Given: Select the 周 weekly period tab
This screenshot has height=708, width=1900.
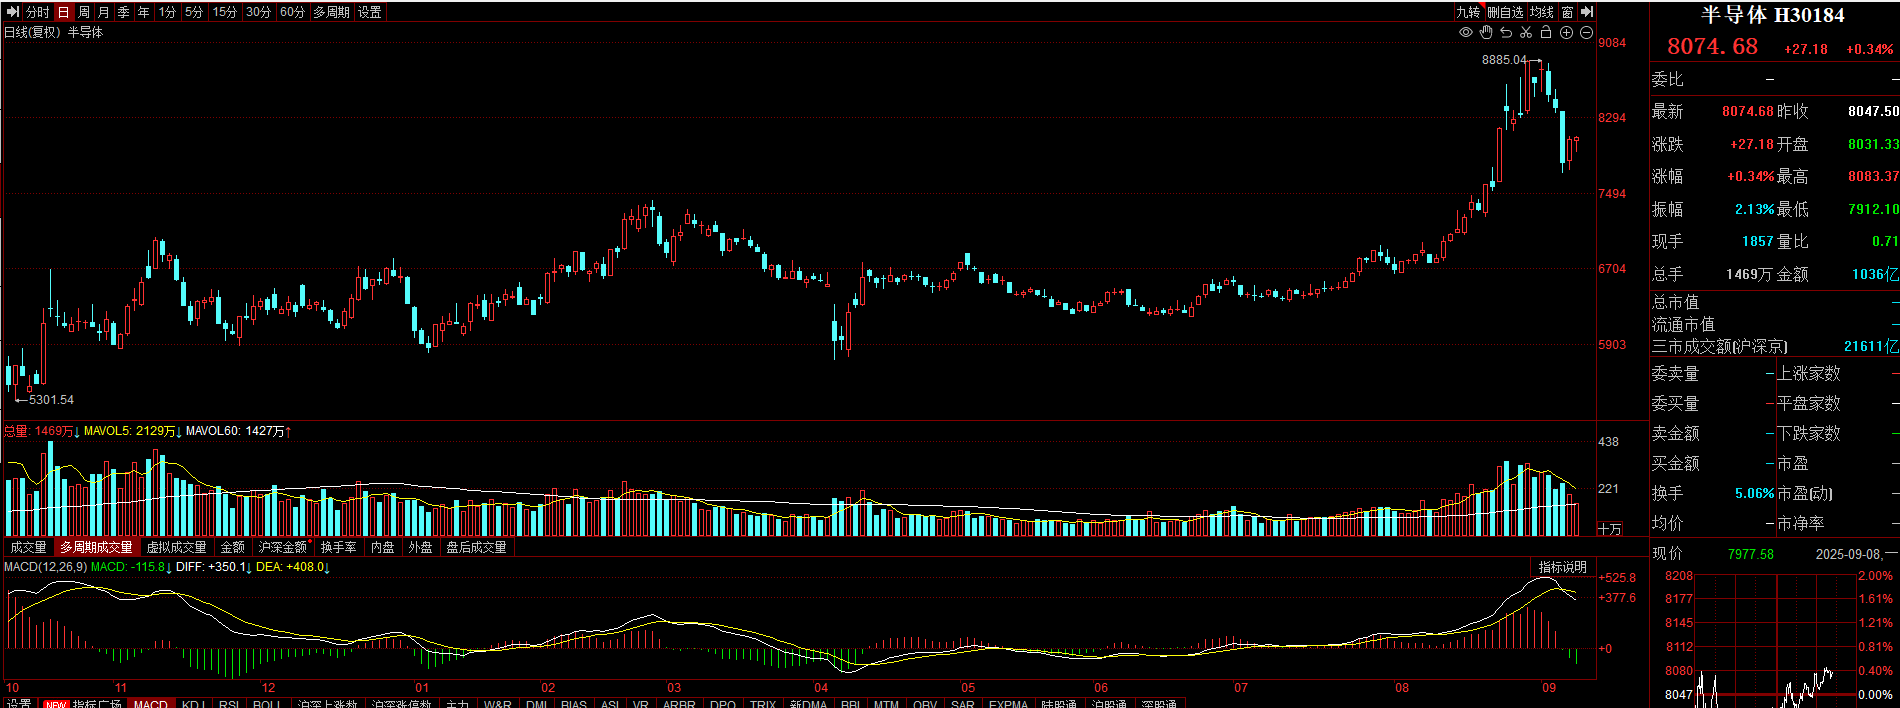Looking at the screenshot, I should (x=84, y=12).
